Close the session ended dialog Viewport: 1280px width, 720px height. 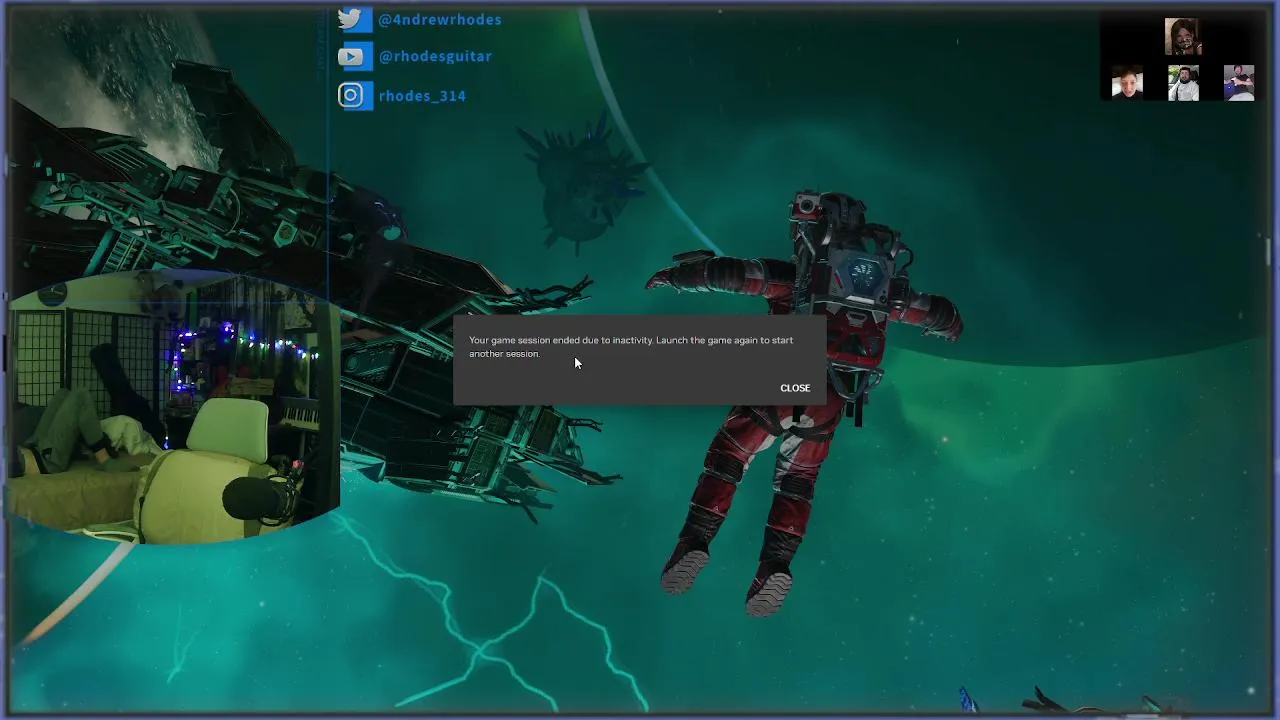click(x=795, y=388)
